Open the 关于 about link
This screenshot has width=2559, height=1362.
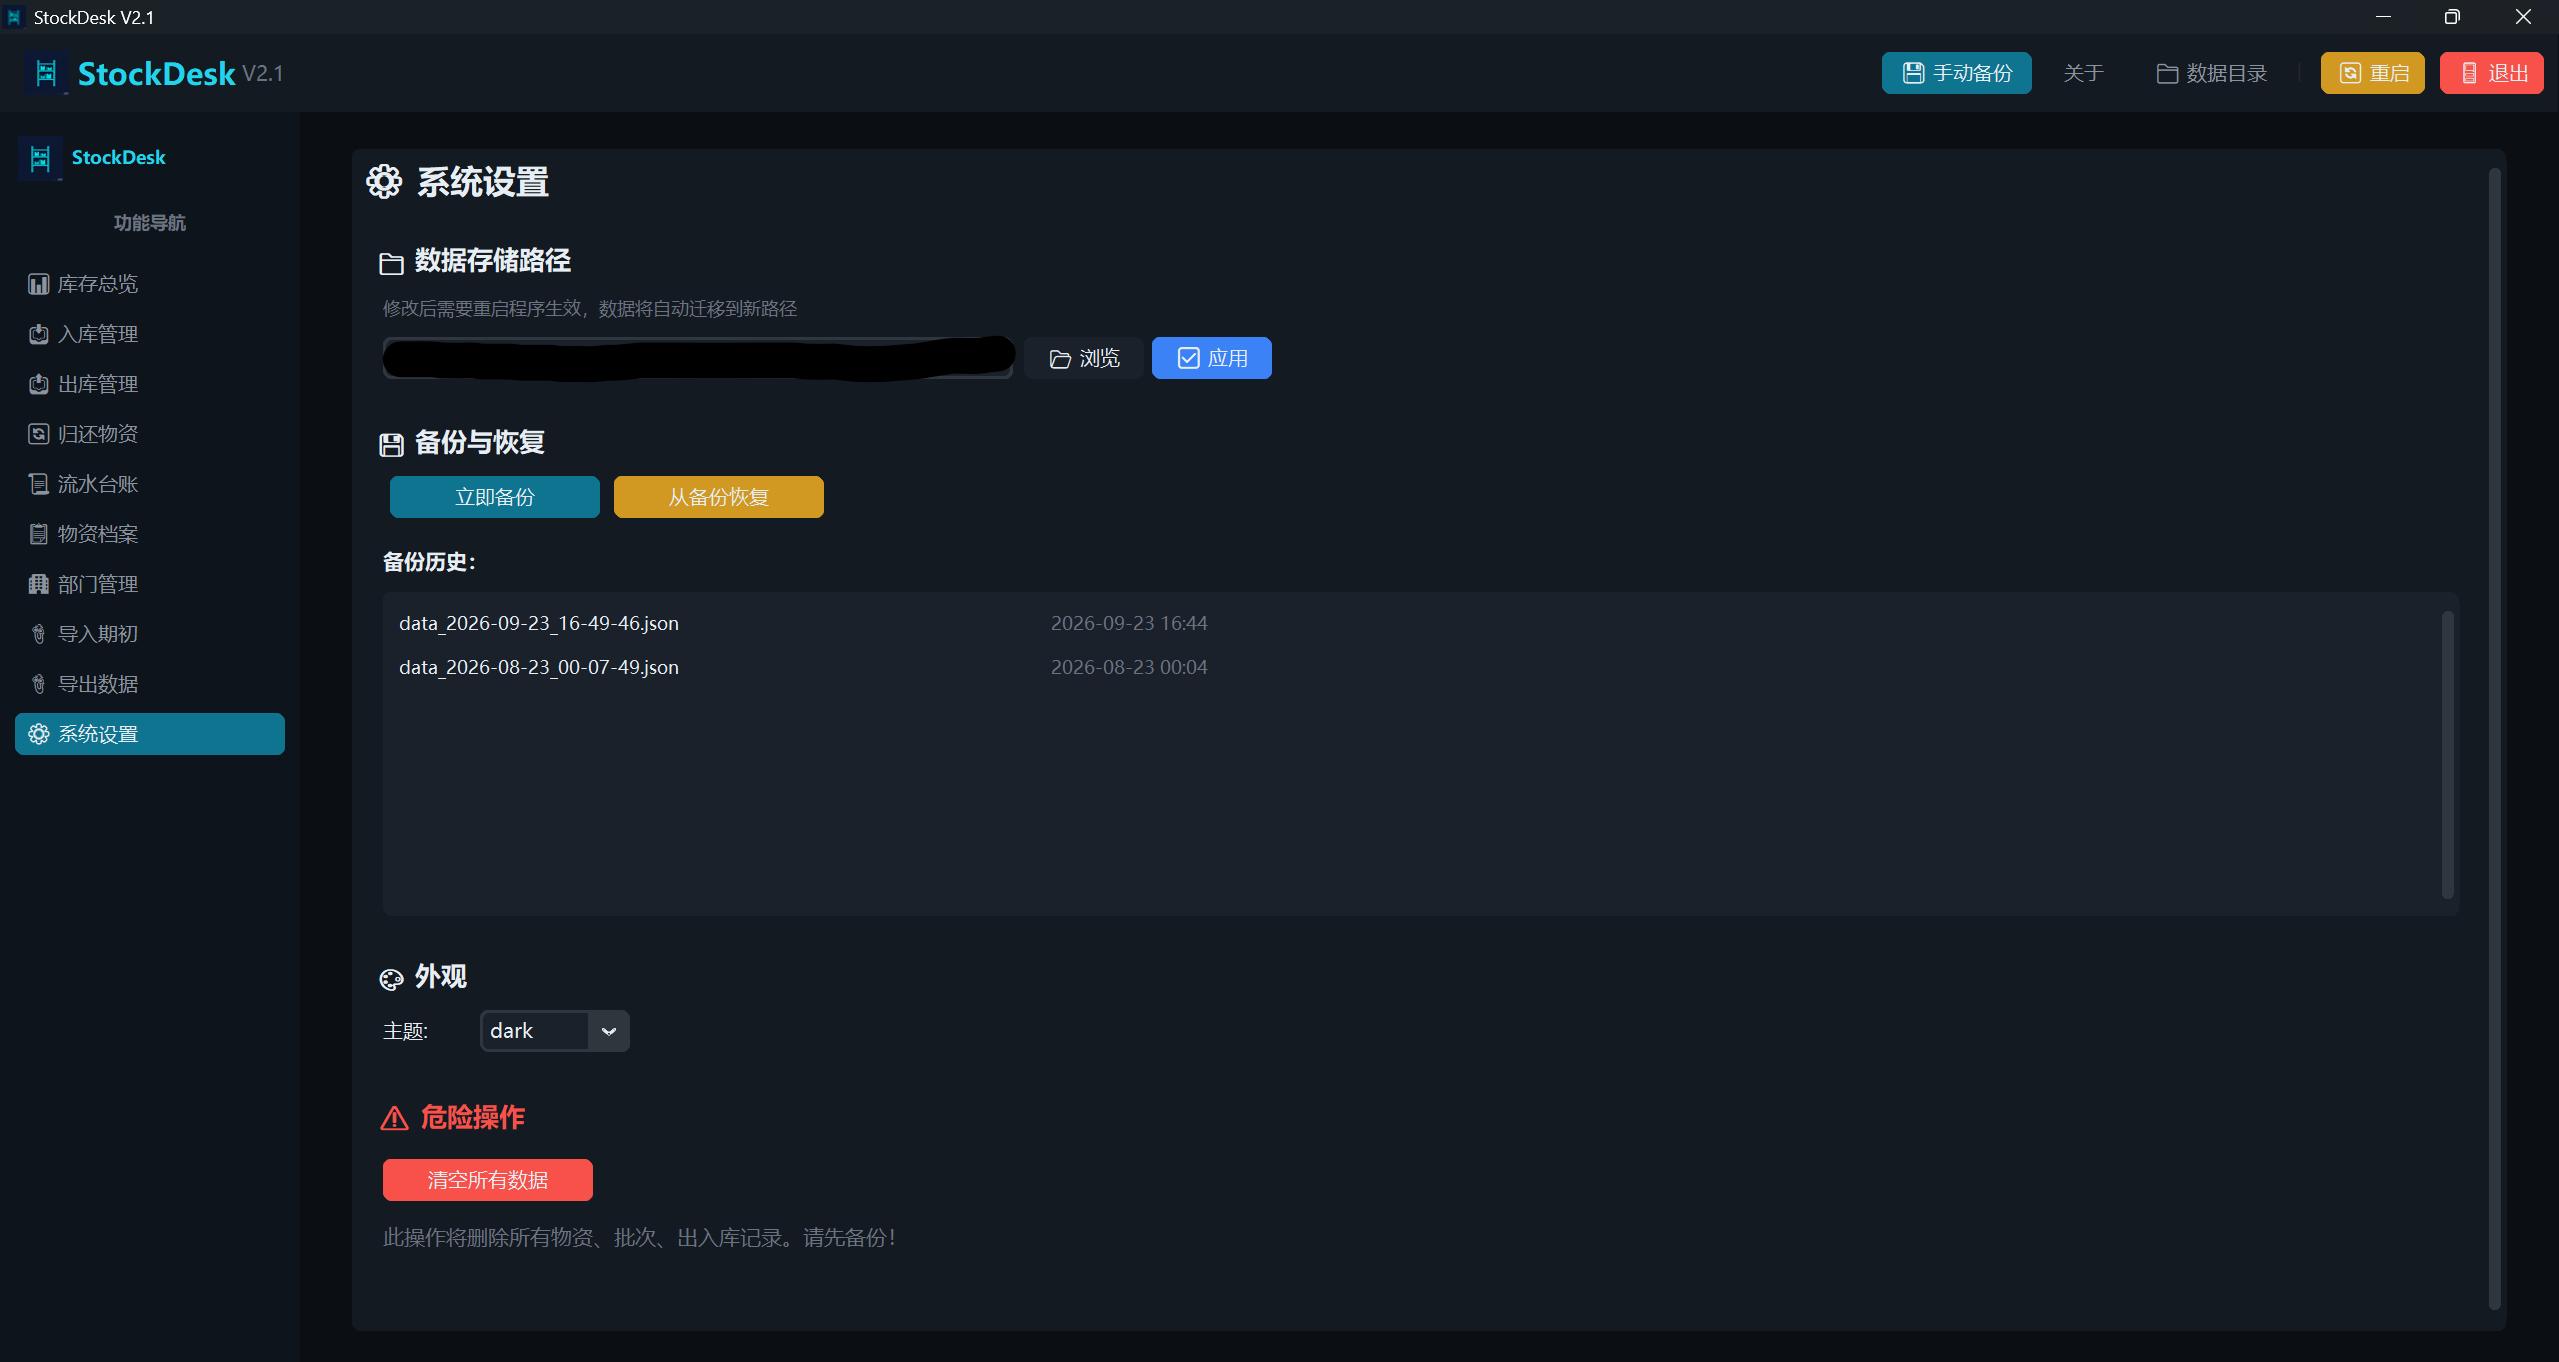(x=2084, y=73)
